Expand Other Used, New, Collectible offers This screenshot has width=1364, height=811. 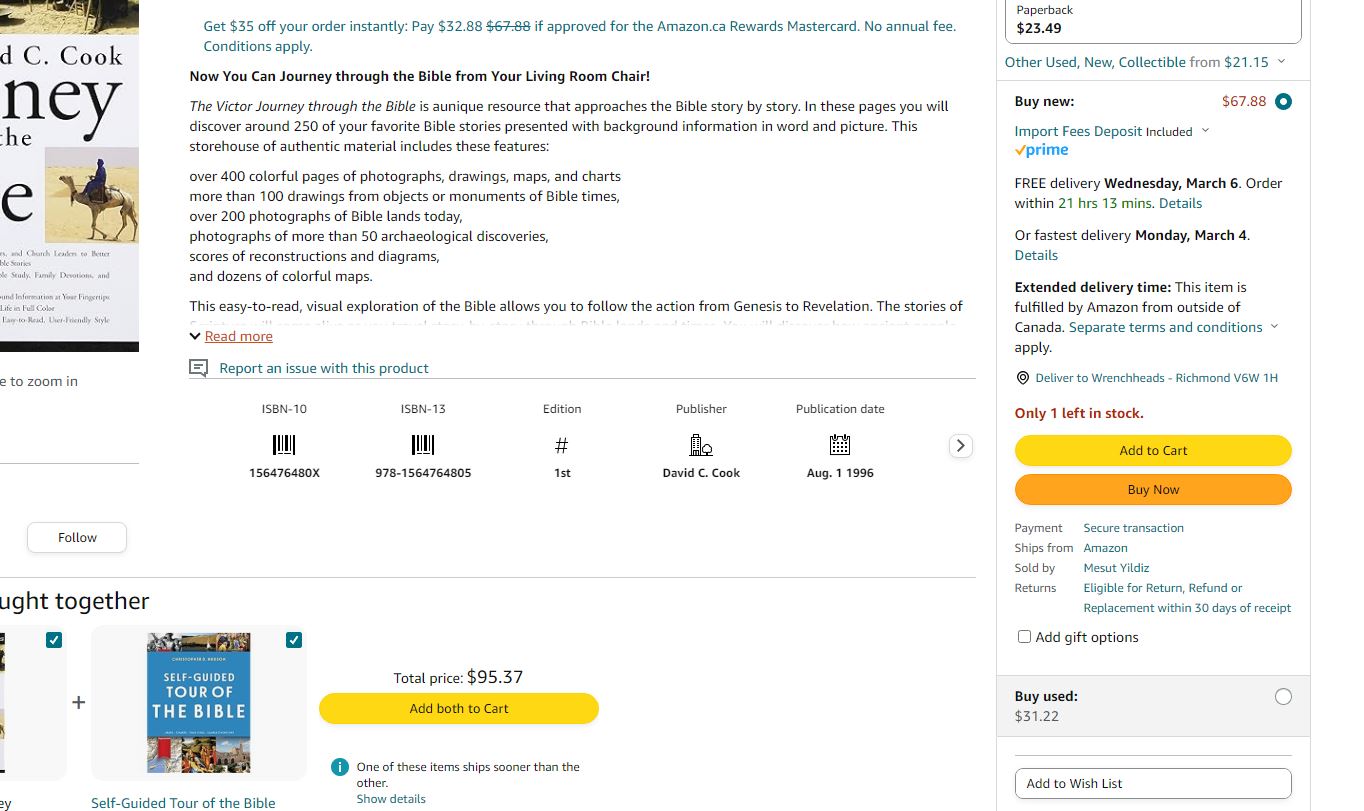[x=1145, y=62]
